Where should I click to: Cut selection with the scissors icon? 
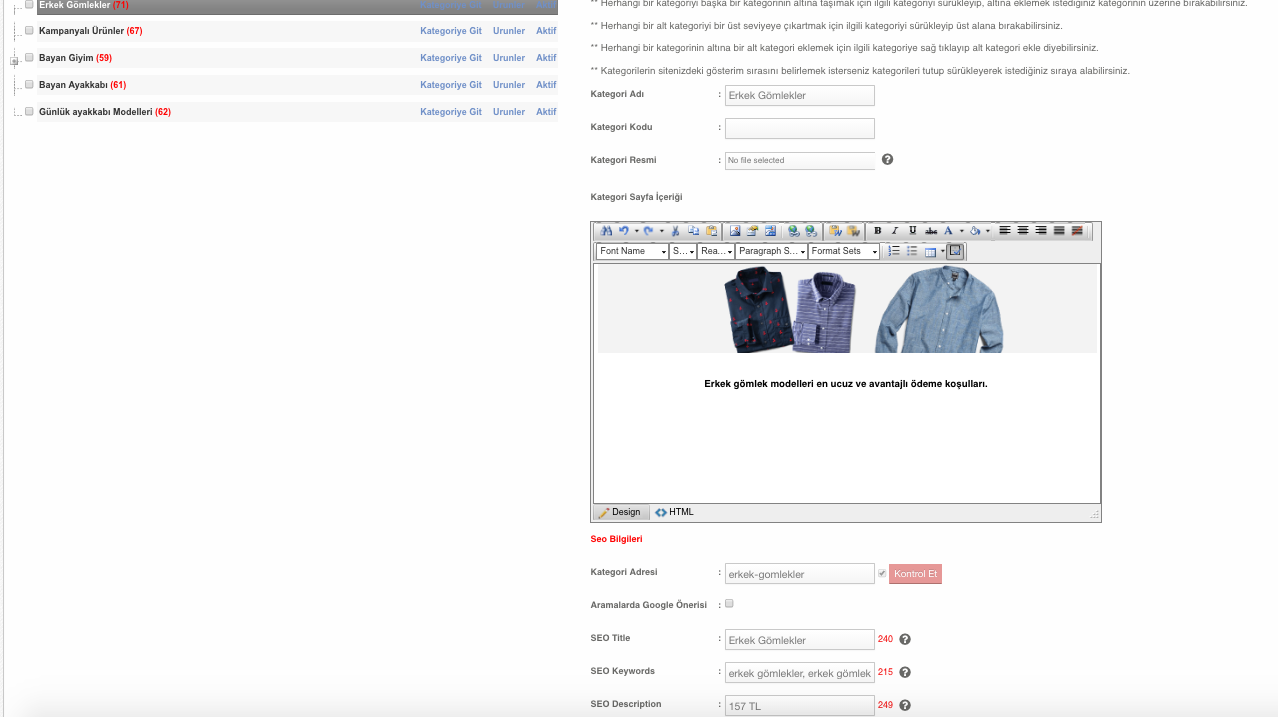click(675, 231)
